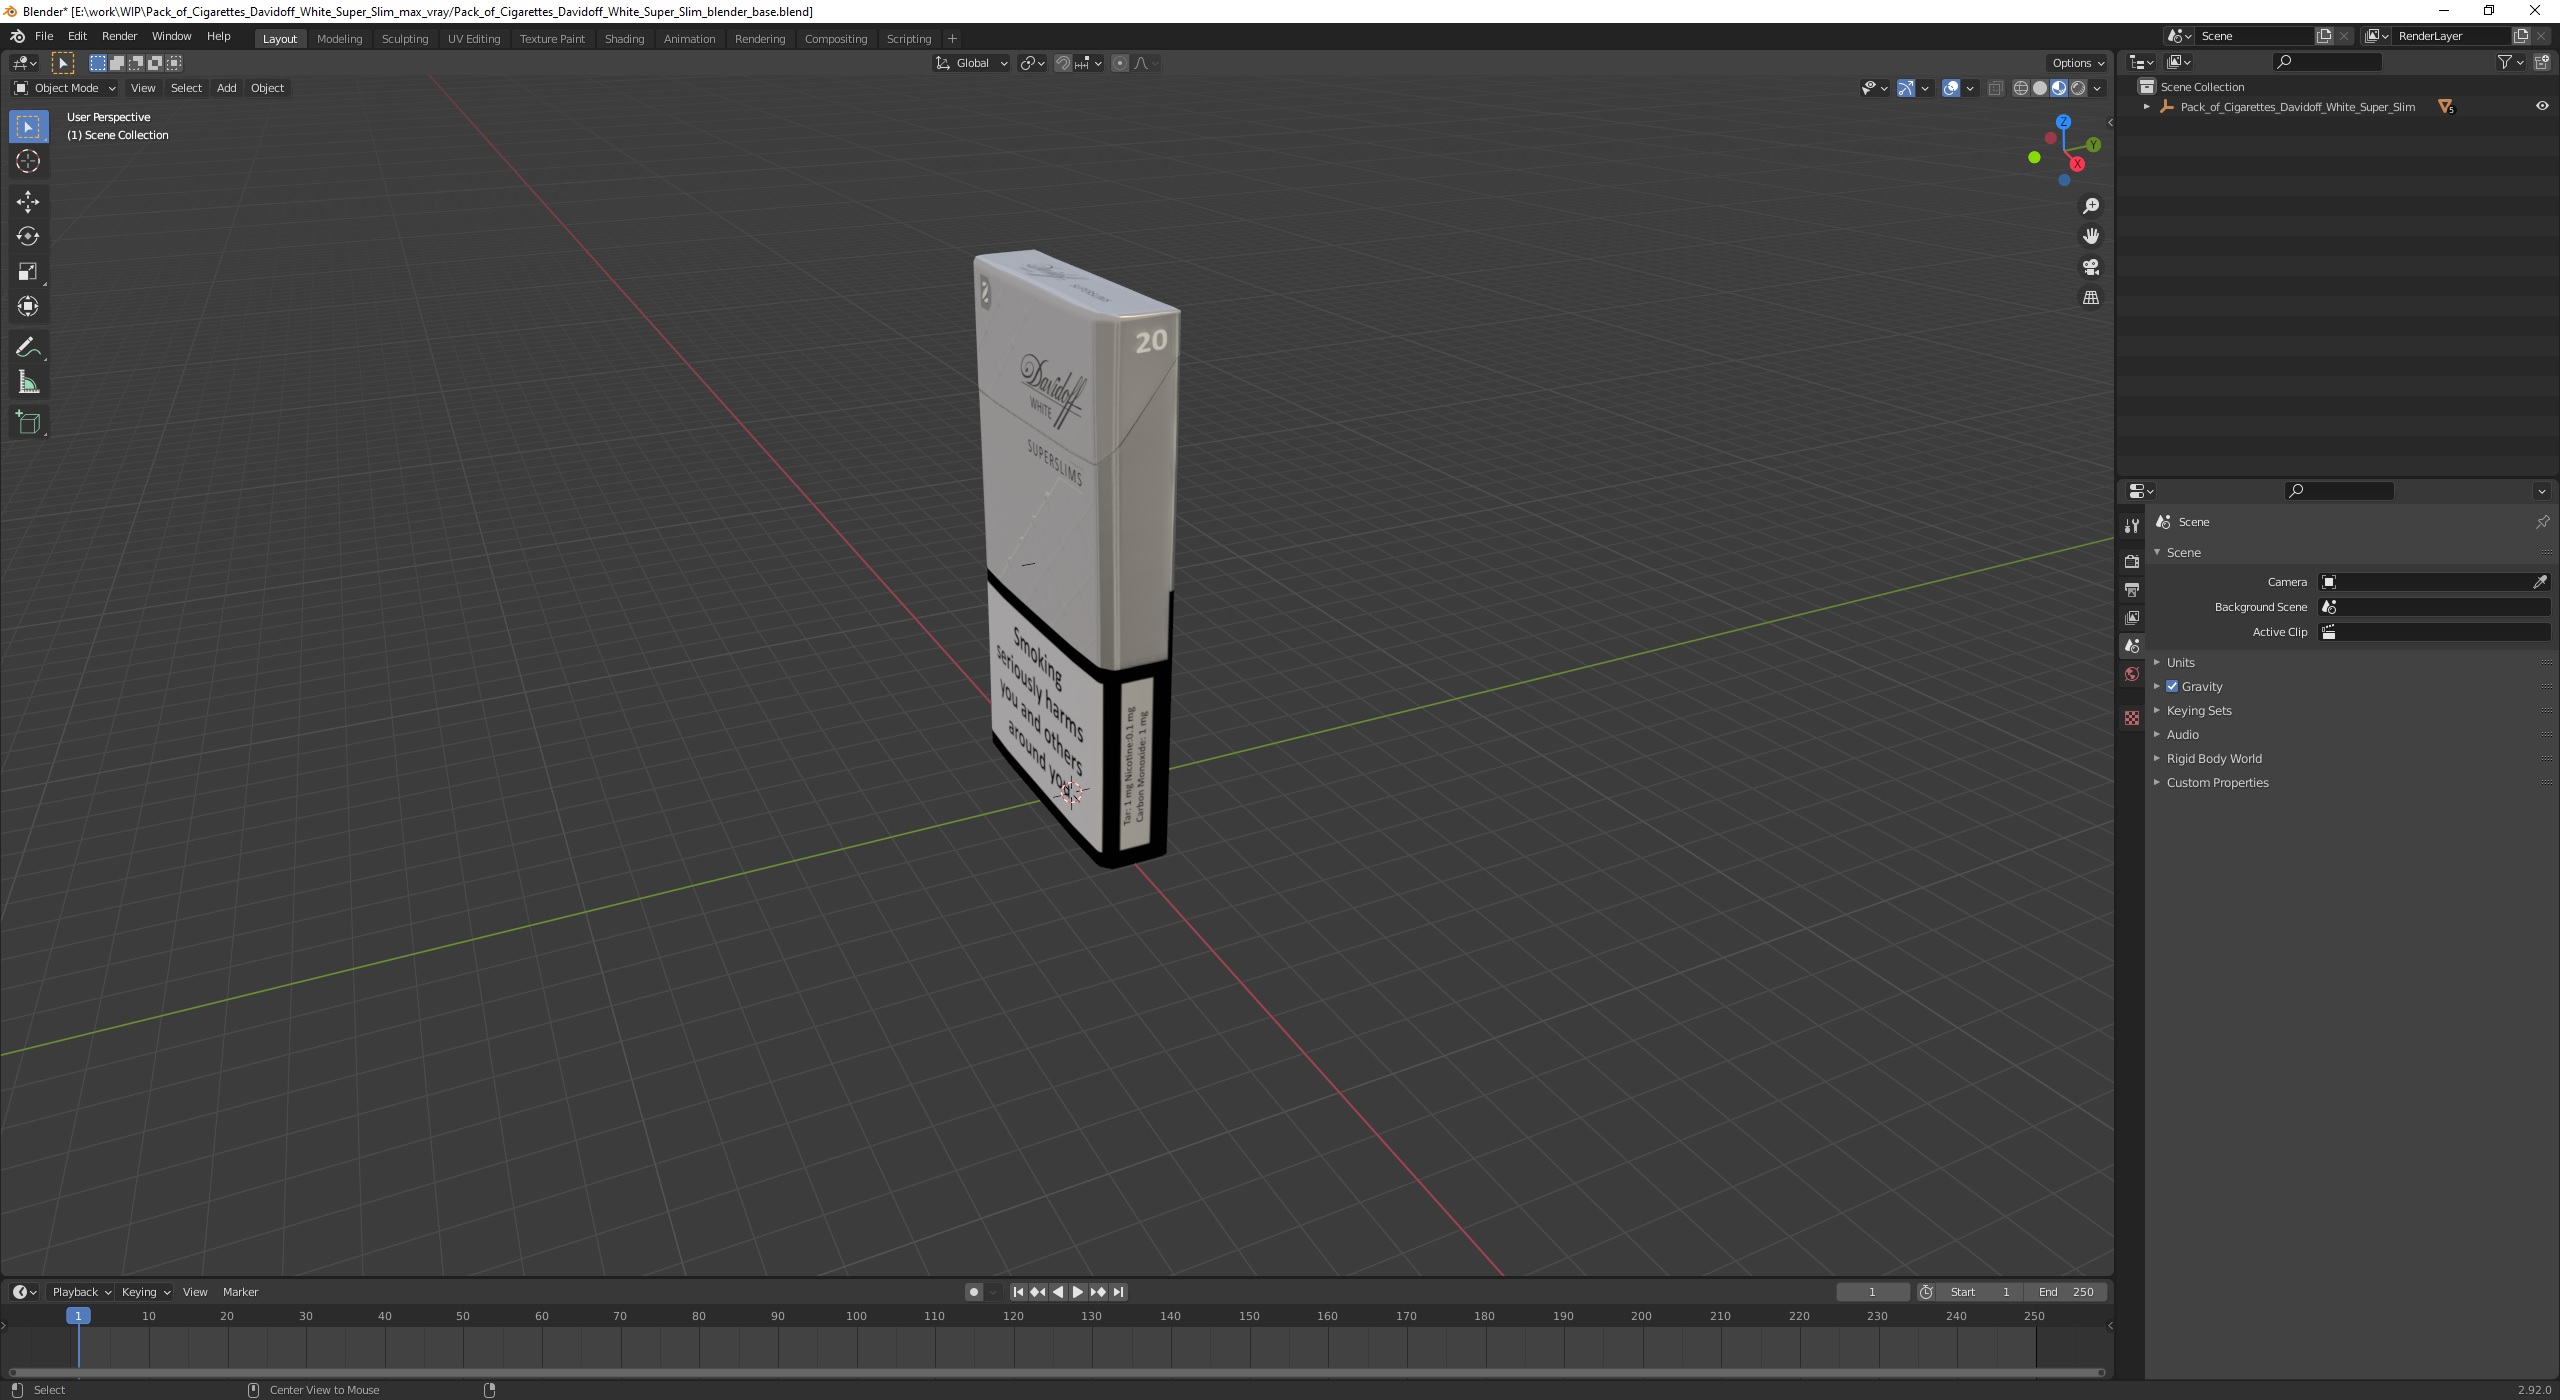Open the Global transform orientation dropdown
This screenshot has height=1400, width=2560.
tap(971, 63)
